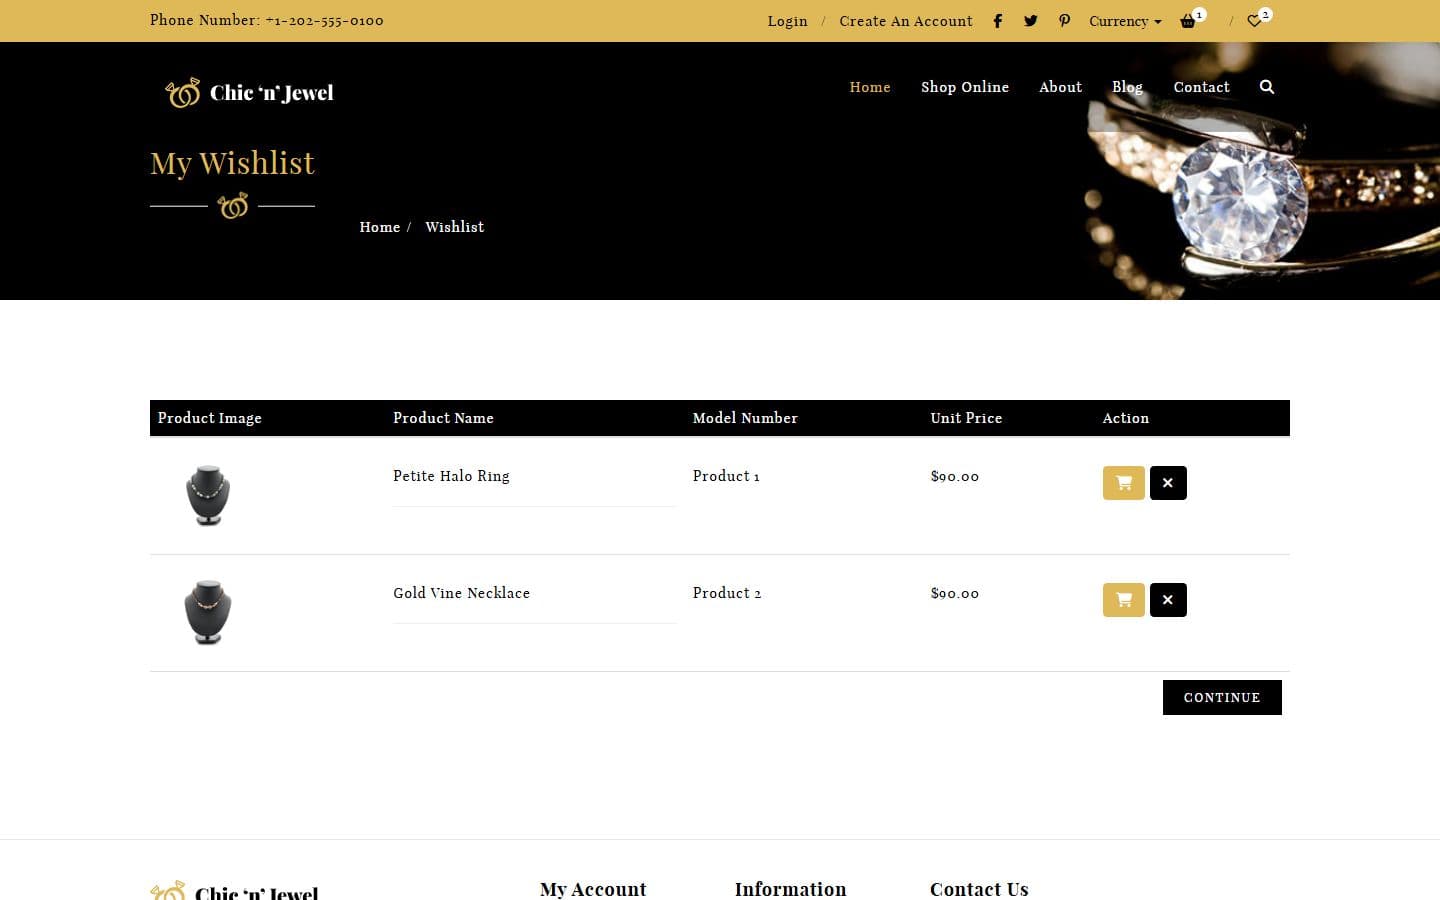Image resolution: width=1440 pixels, height=900 pixels.
Task: Go to Home in main navigation
Action: pyautogui.click(x=870, y=87)
